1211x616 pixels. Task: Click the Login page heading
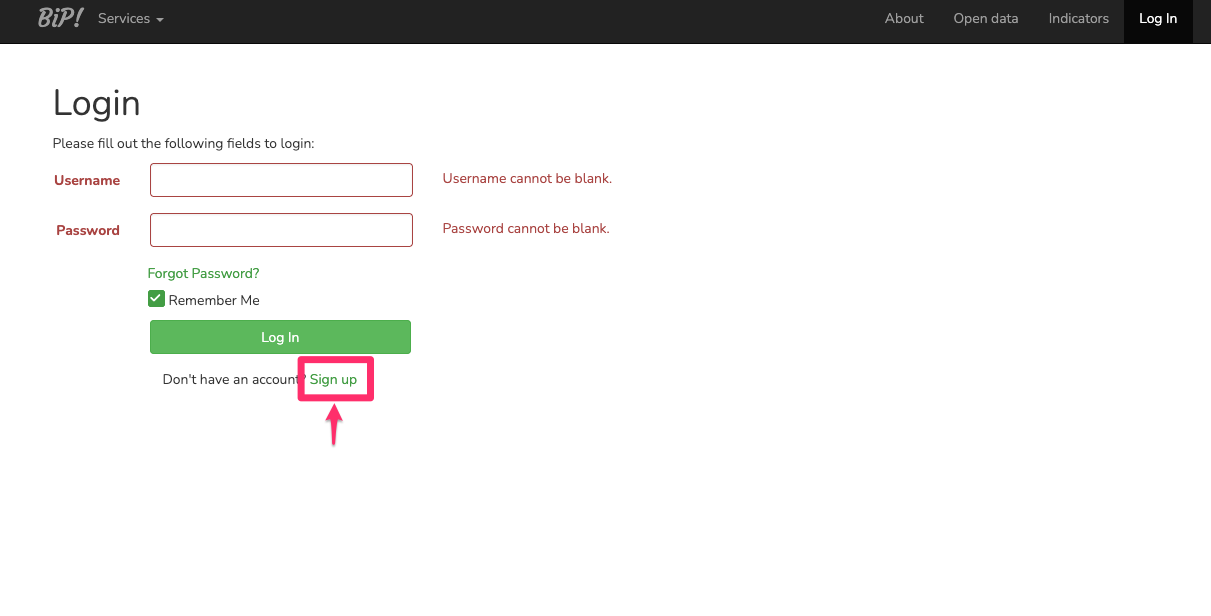(x=97, y=103)
